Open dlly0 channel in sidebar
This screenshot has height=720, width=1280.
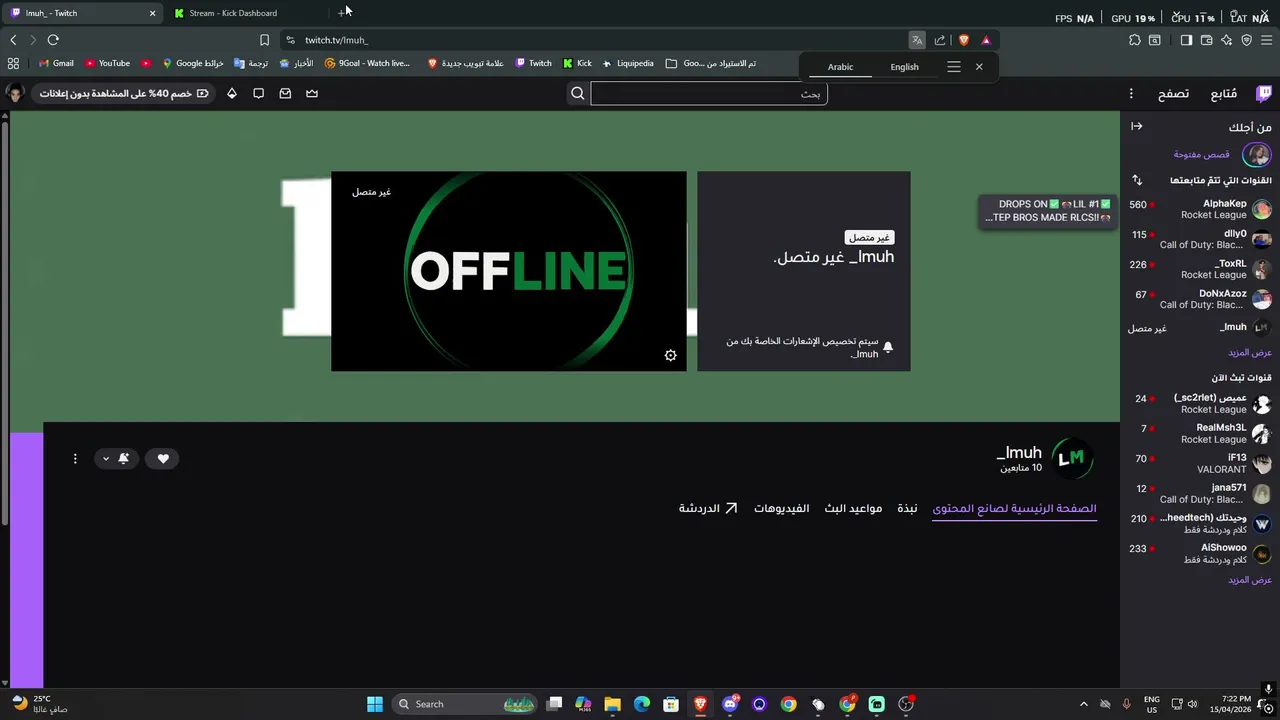pyautogui.click(x=1200, y=239)
